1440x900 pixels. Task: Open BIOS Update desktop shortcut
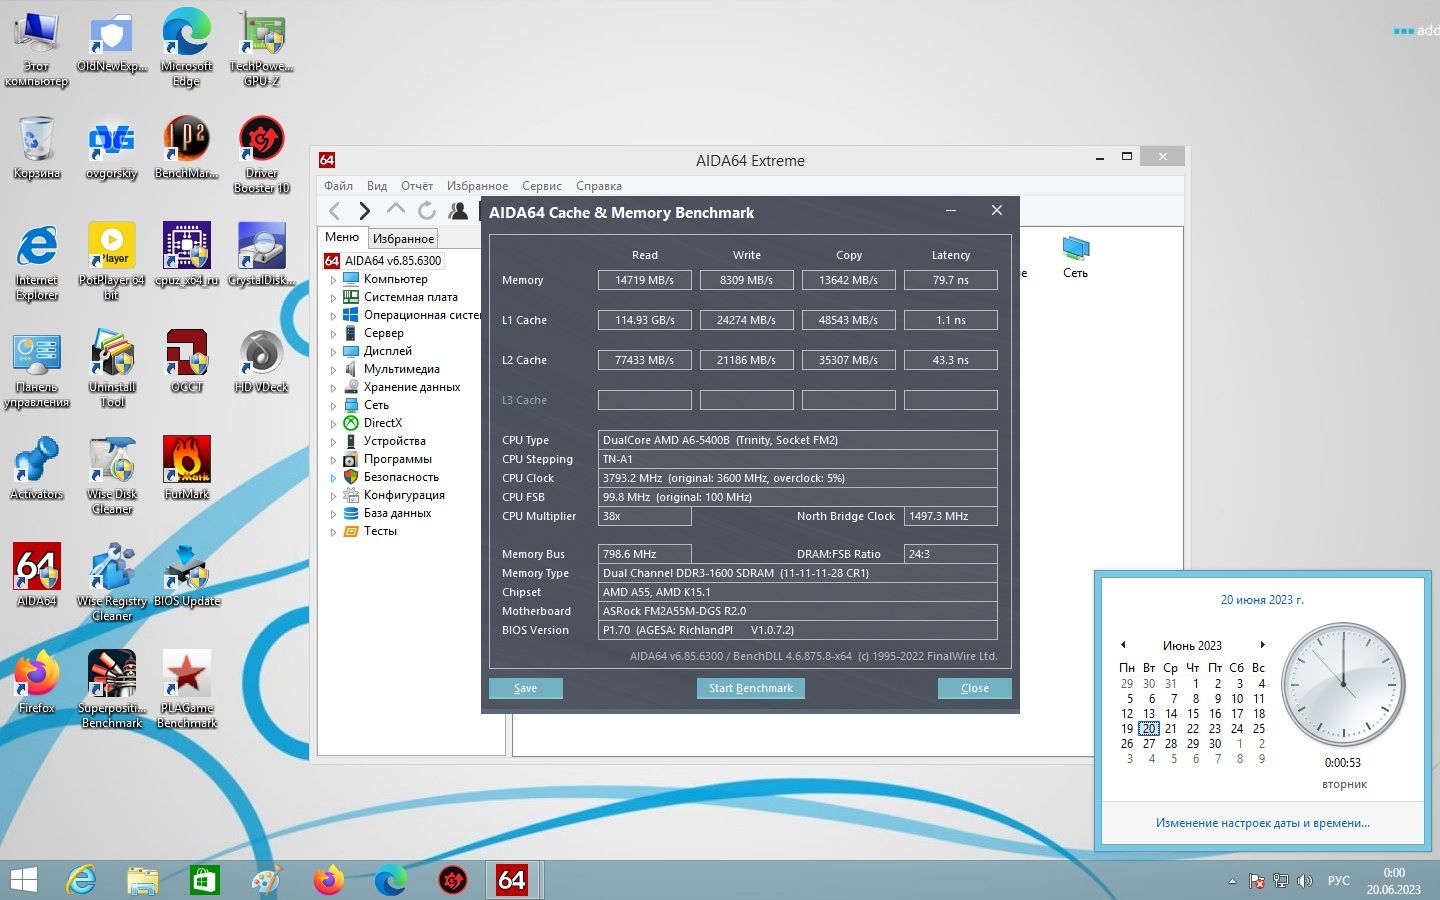[186, 576]
